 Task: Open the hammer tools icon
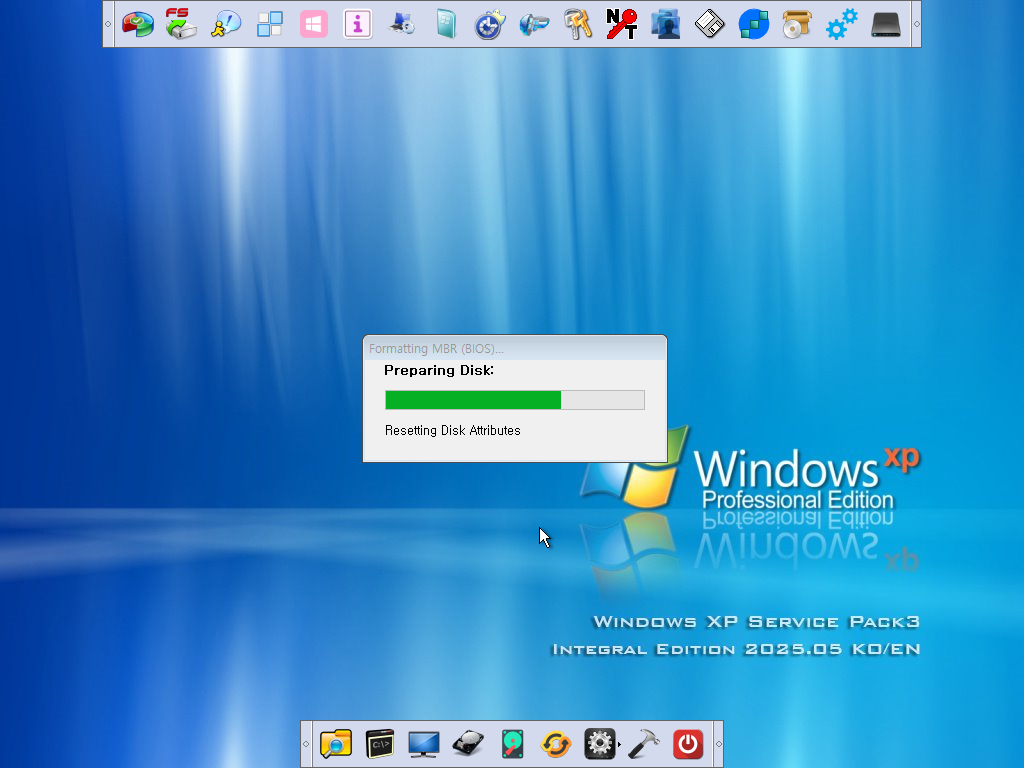coord(644,744)
